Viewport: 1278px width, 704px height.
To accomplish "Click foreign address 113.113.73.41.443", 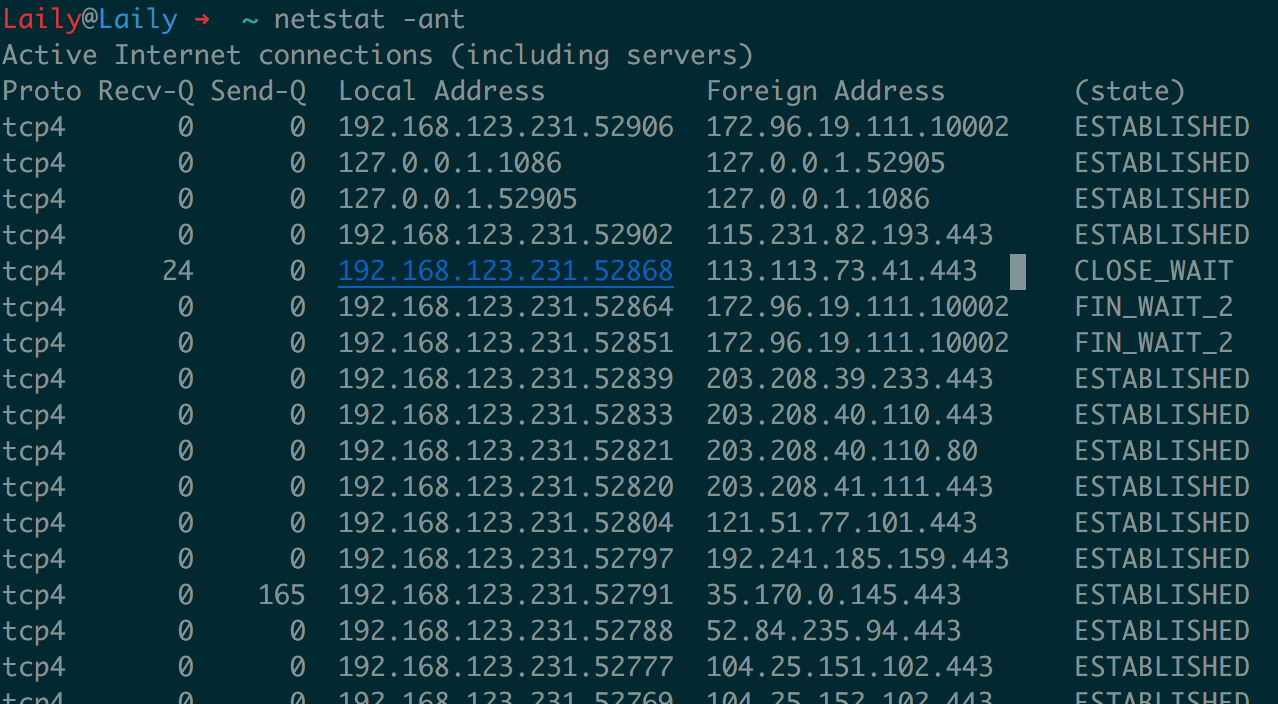I will [841, 271].
